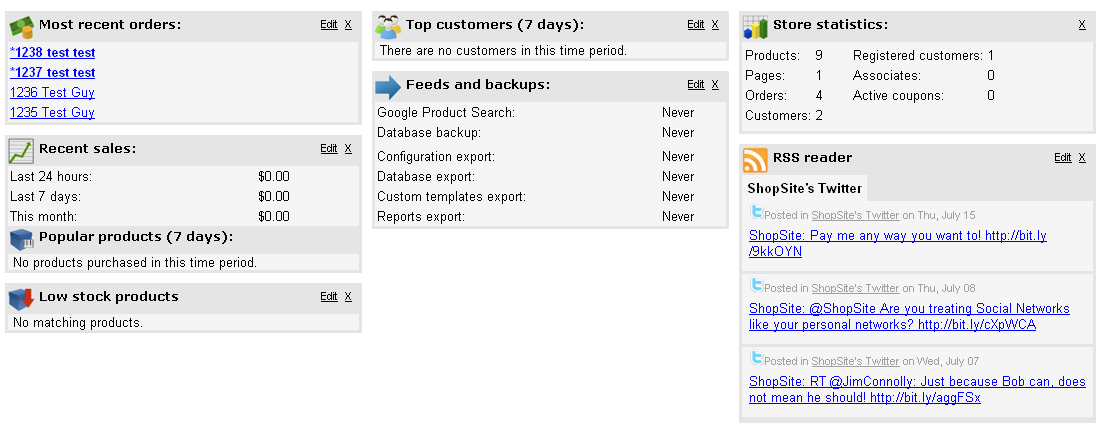Viewport: 1104px width, 427px height.
Task: Select the ShopSite's Twitter tab
Action: point(805,188)
